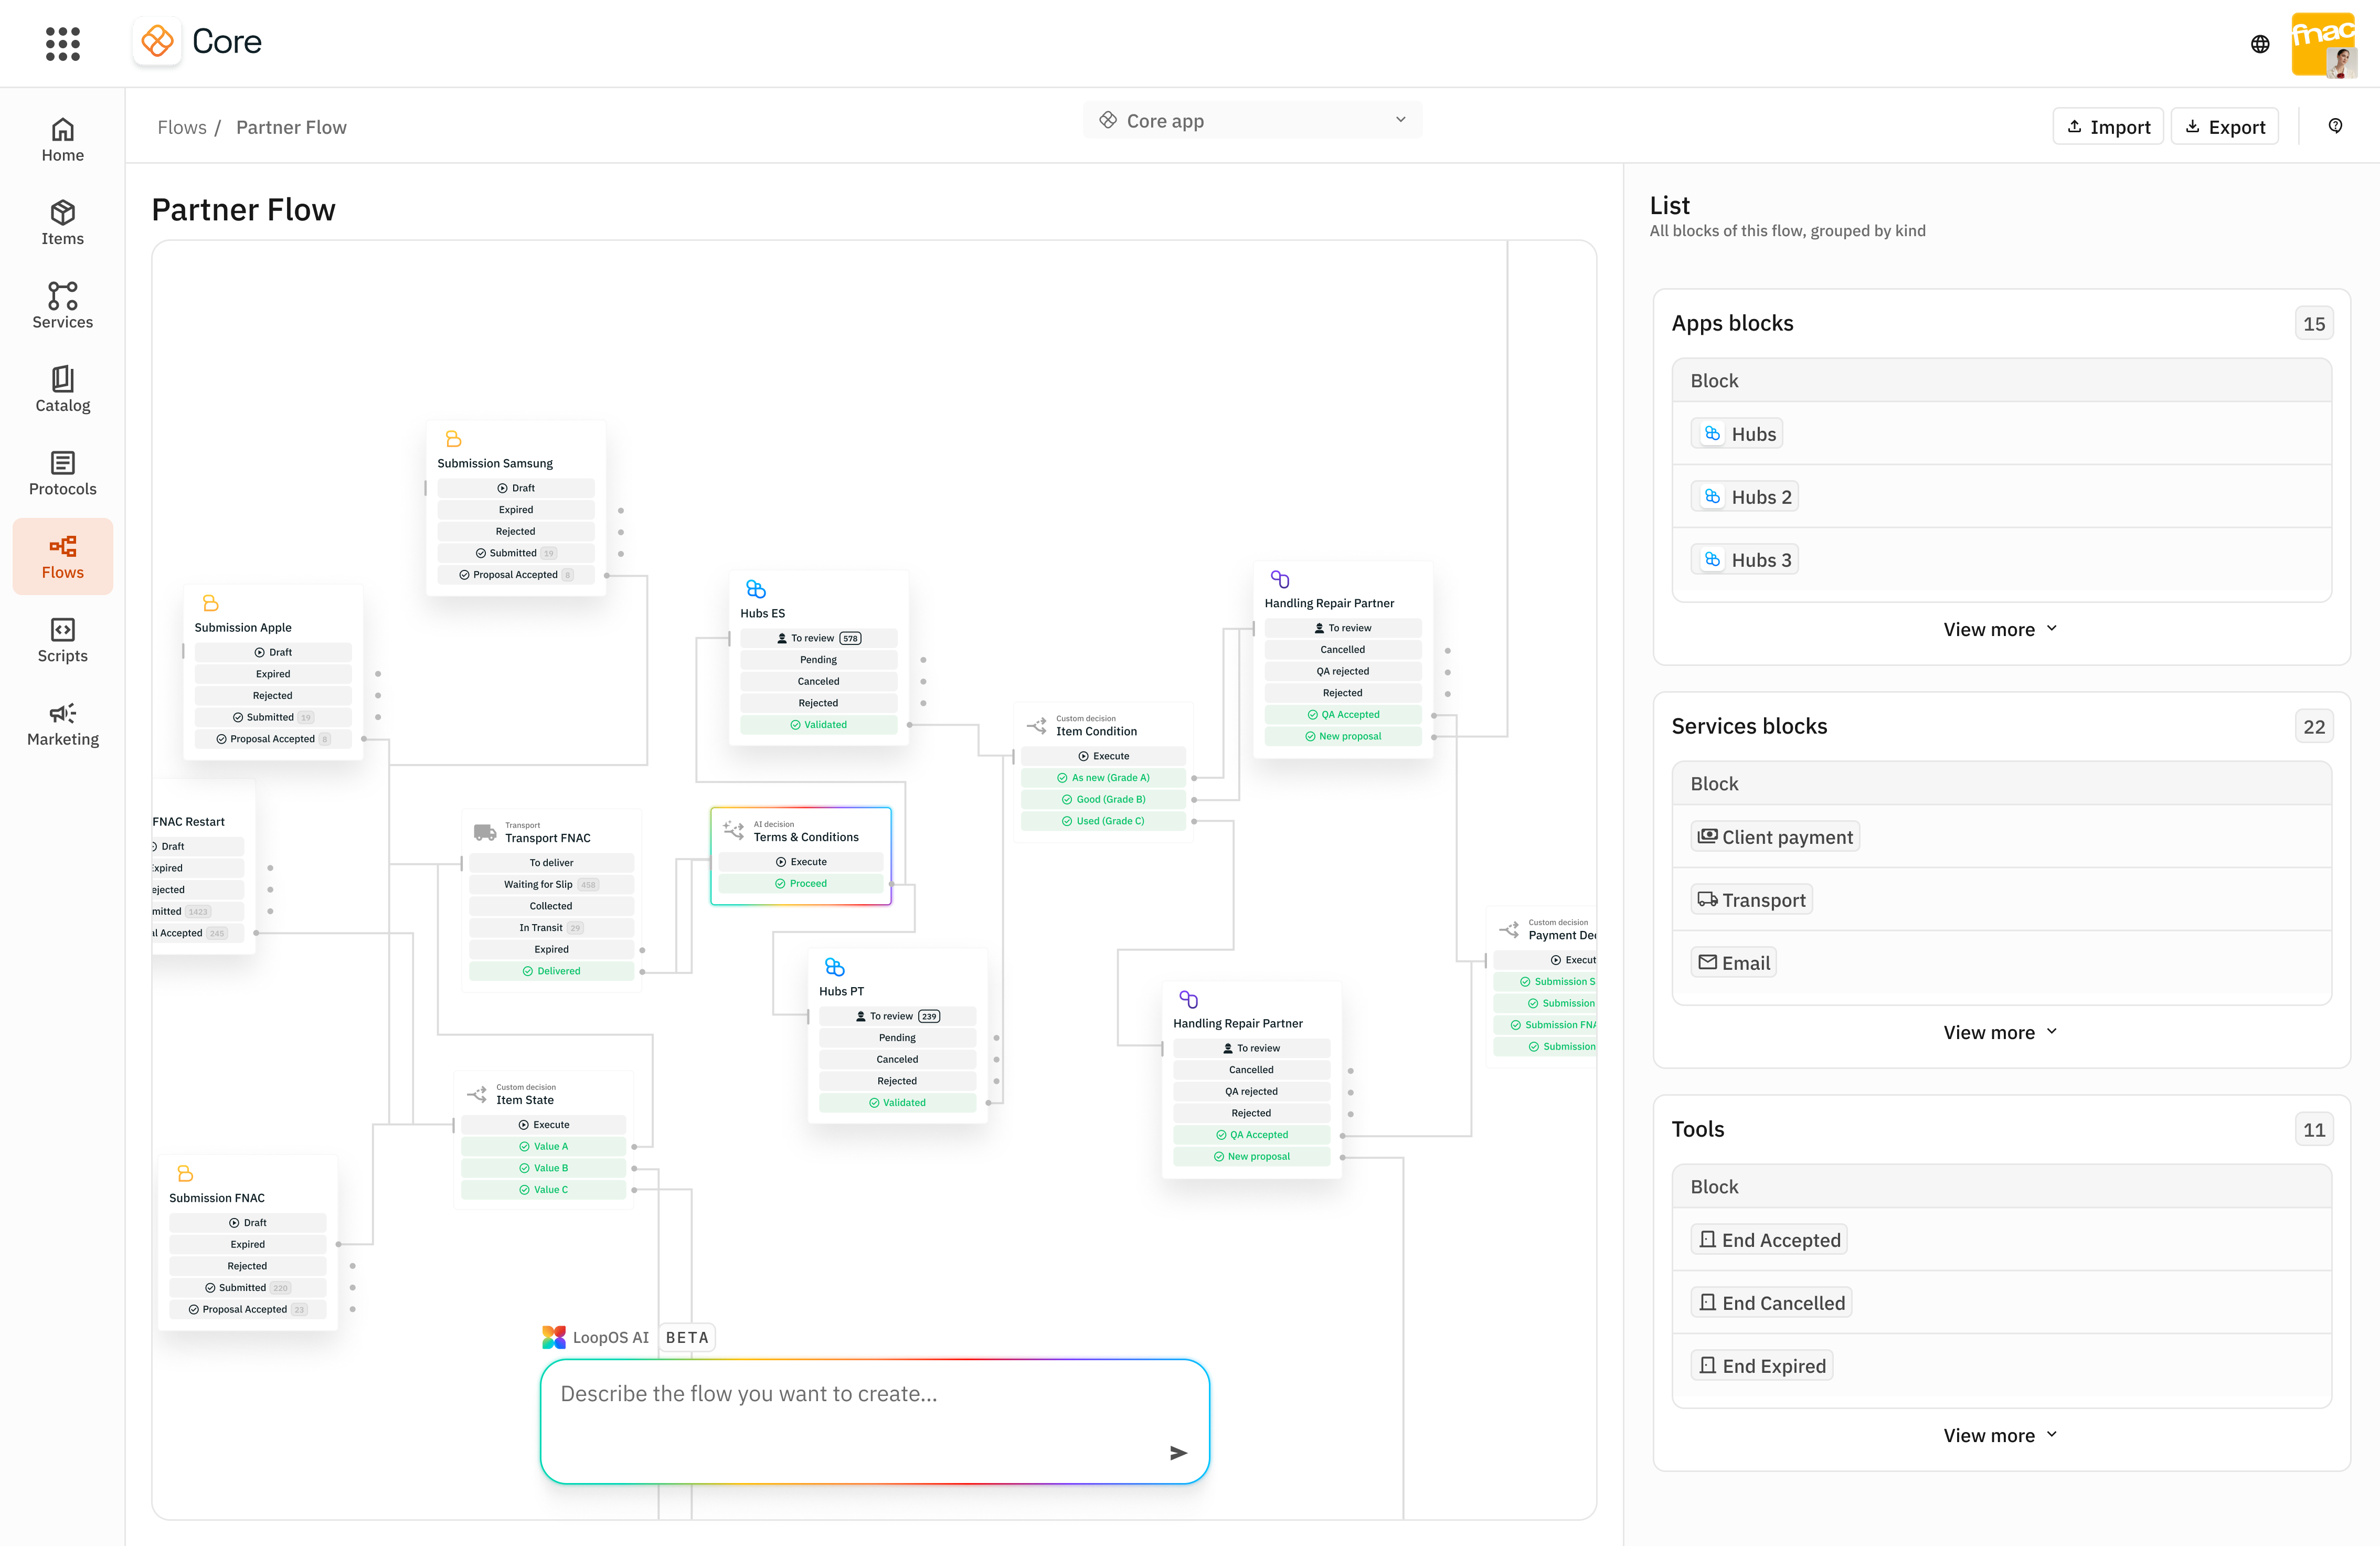Click the Submission Samsung block icon
The image size is (2380, 1546).
[x=453, y=439]
